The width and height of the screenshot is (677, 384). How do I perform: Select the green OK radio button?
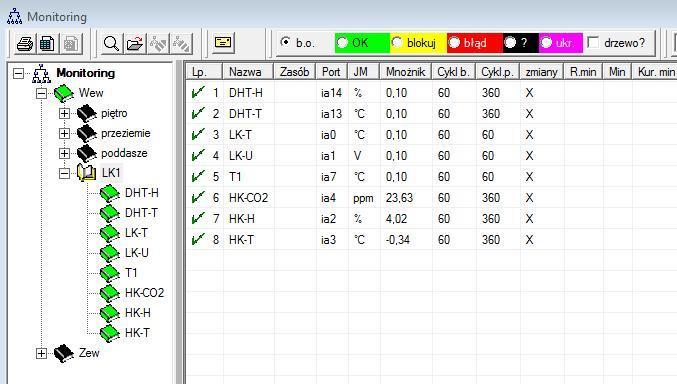[342, 42]
